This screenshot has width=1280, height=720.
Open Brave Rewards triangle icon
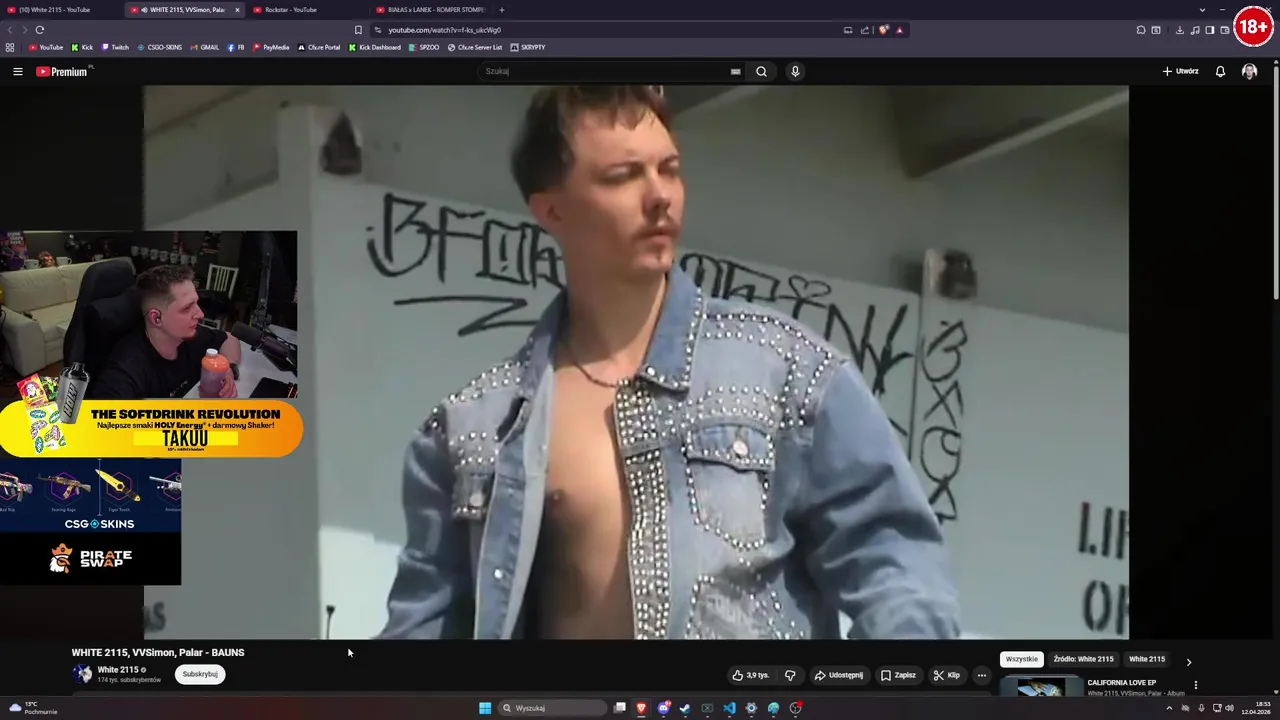pos(899,30)
